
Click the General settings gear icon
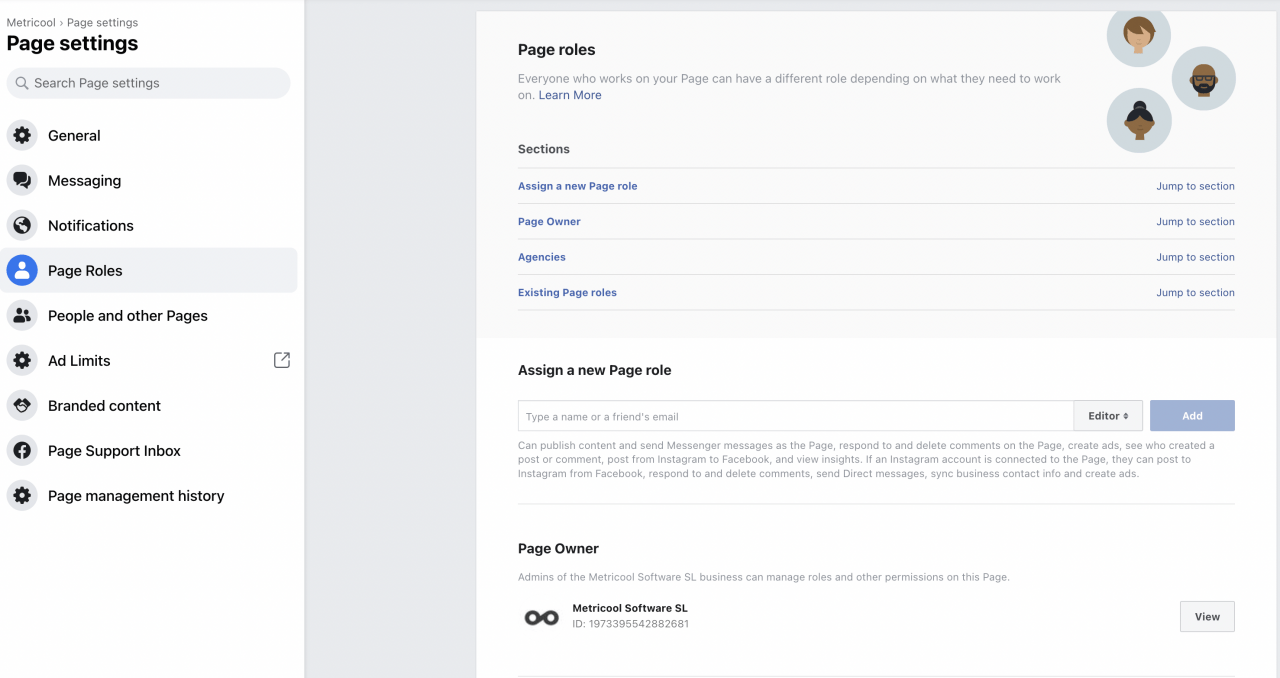coord(22,135)
